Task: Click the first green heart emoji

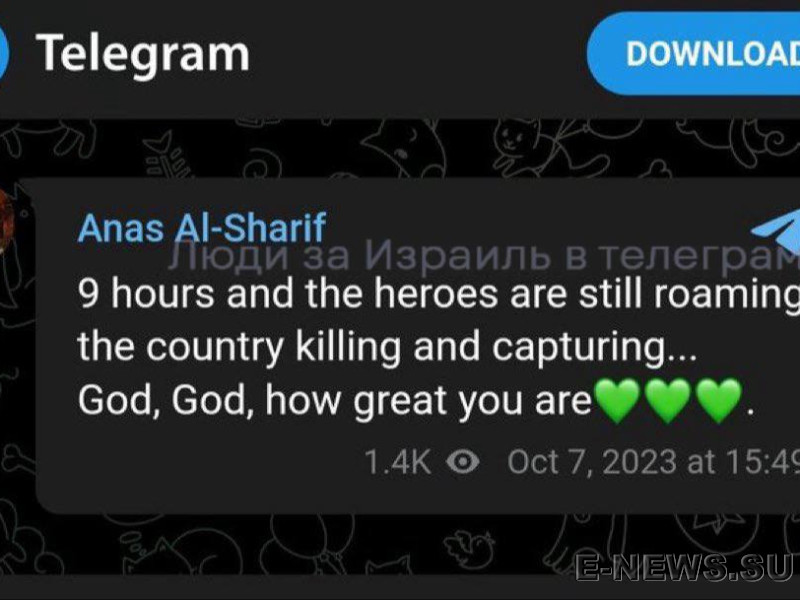Action: click(x=618, y=401)
